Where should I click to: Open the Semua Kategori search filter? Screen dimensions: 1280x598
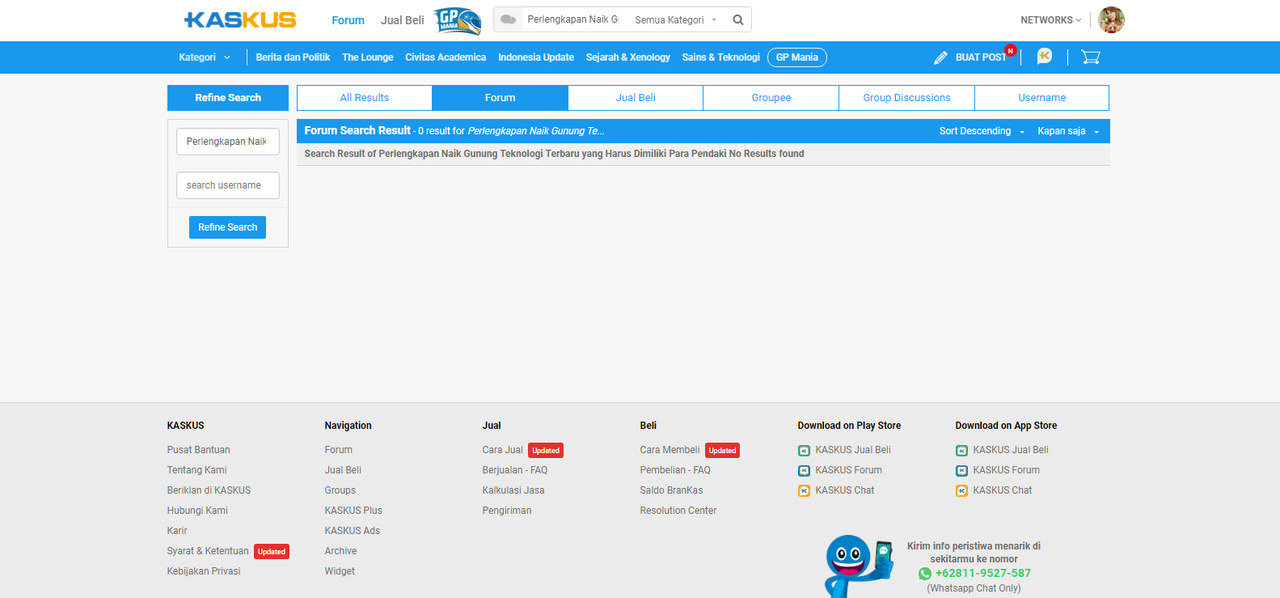coord(676,20)
